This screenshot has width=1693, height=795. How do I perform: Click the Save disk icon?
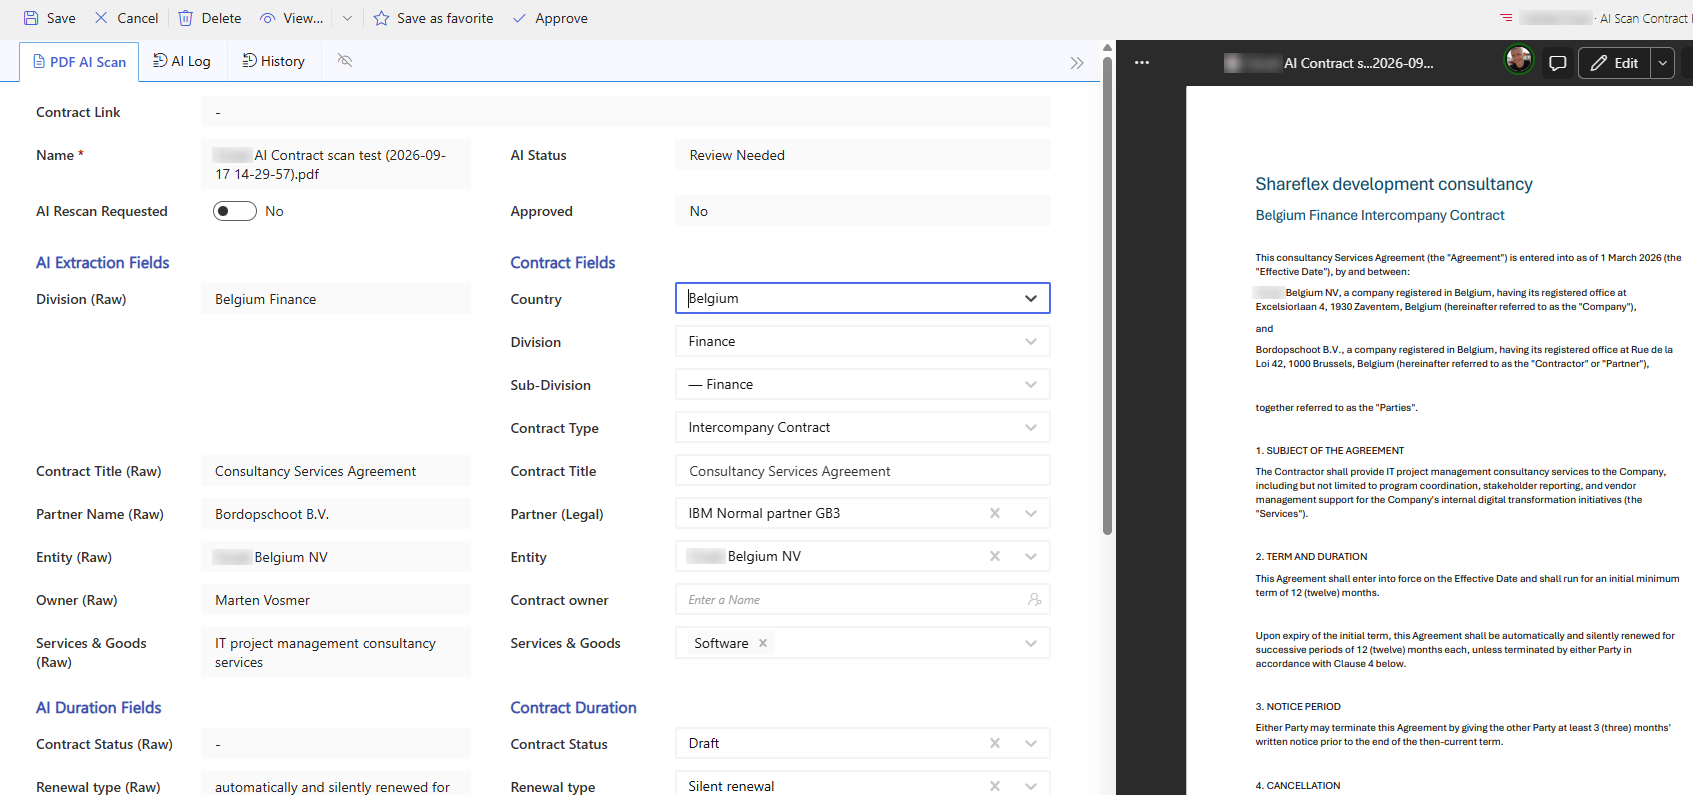tap(31, 18)
